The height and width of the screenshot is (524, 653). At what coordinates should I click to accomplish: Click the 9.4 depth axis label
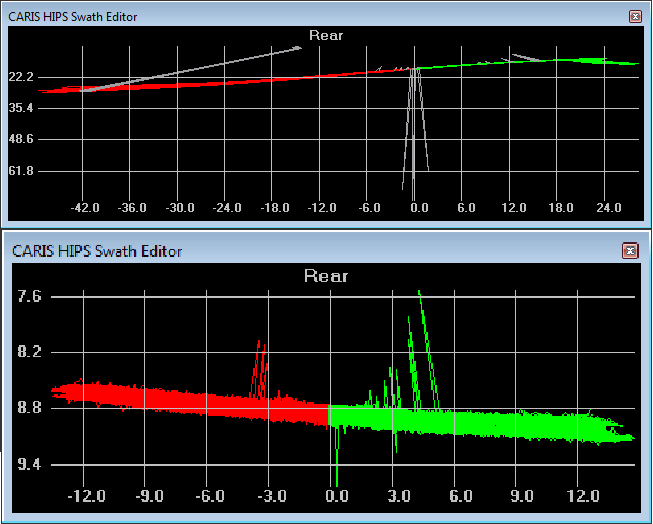29,464
